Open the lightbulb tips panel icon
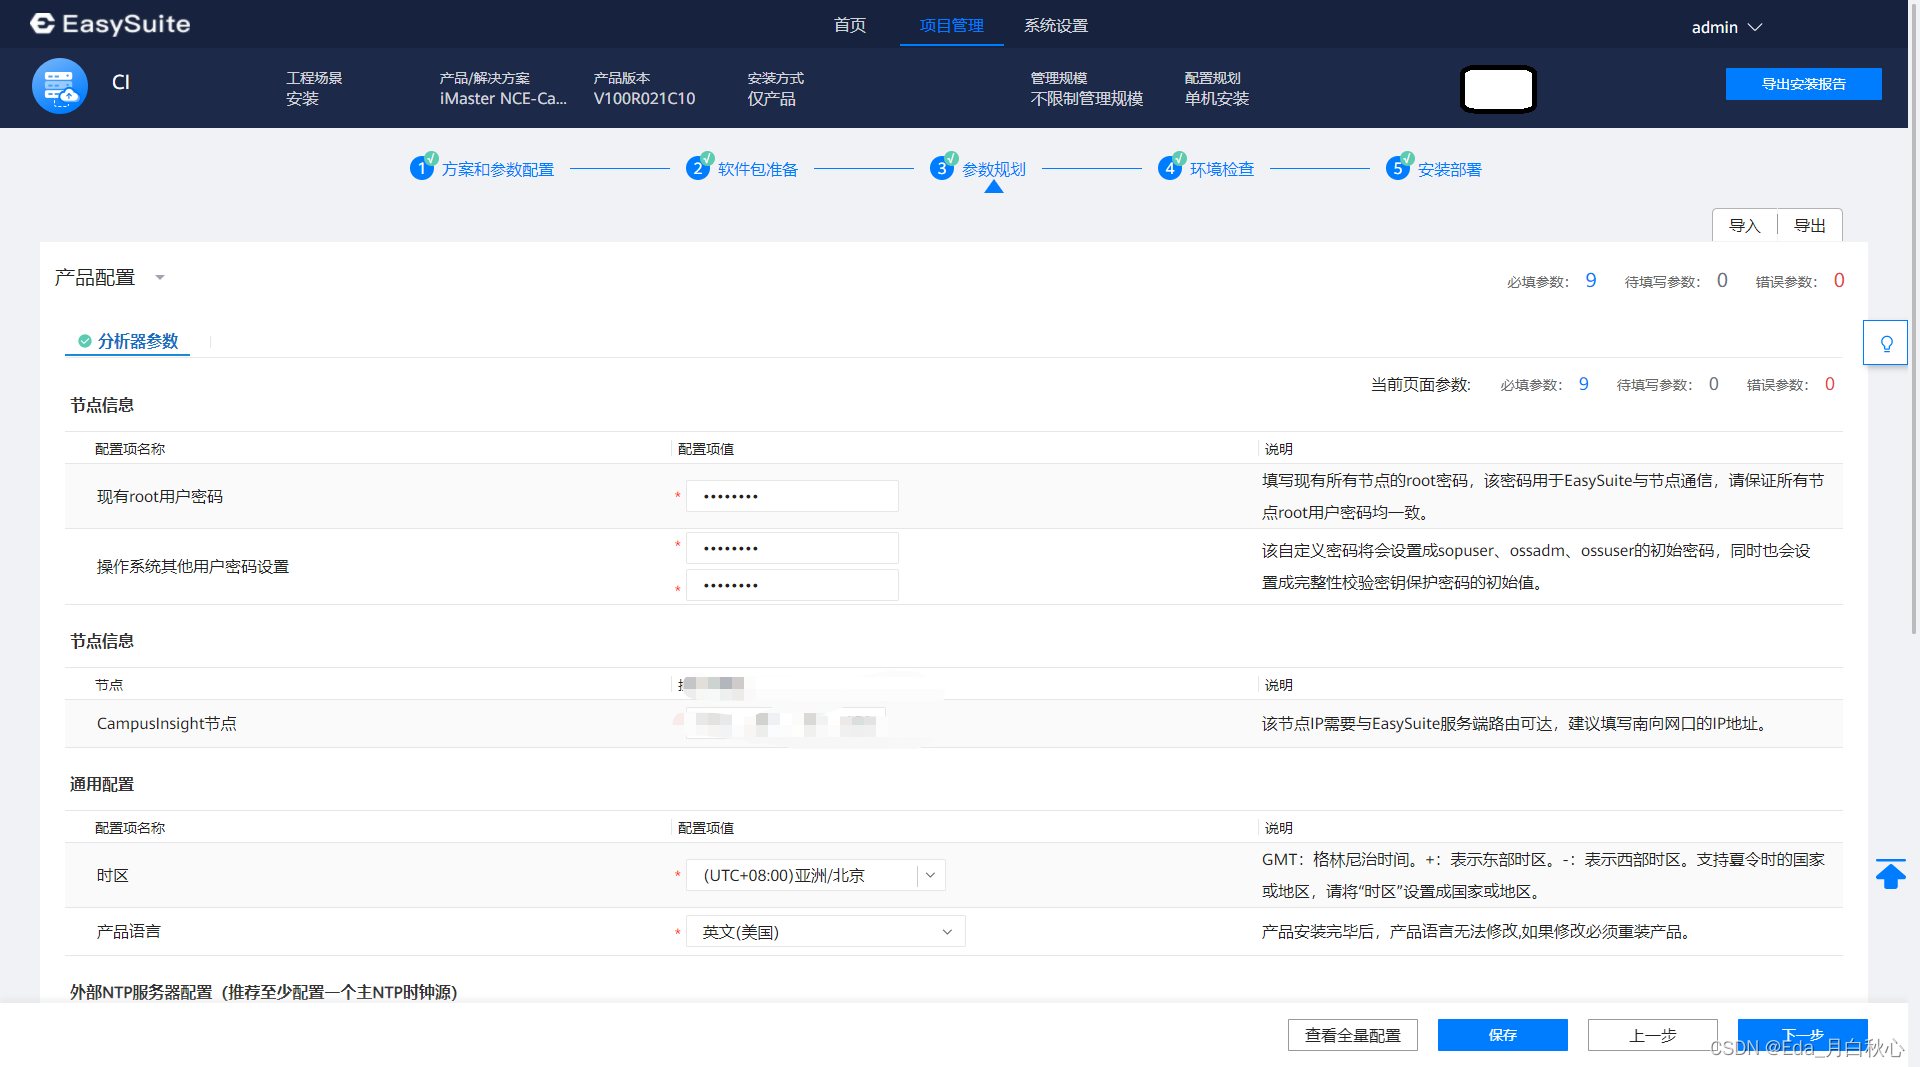1920x1067 pixels. point(1886,343)
